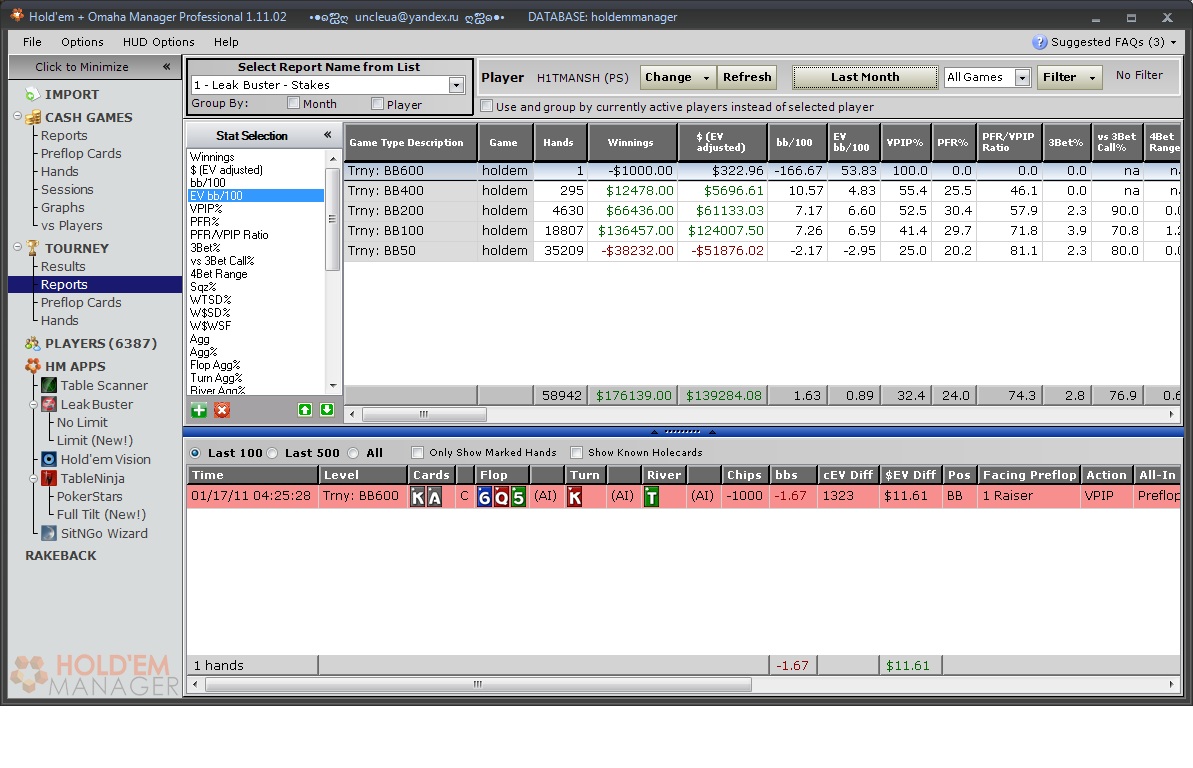
Task: Open the vs Players item
Action: (72, 225)
